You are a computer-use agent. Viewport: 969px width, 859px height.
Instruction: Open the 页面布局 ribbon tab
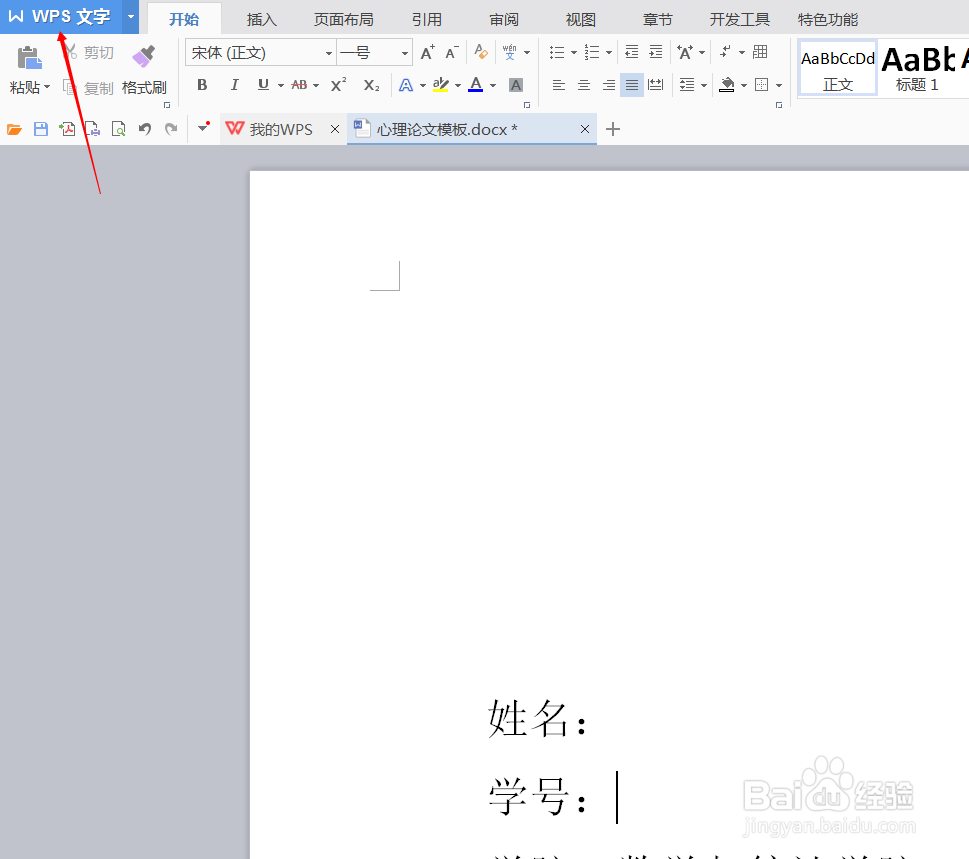point(344,19)
